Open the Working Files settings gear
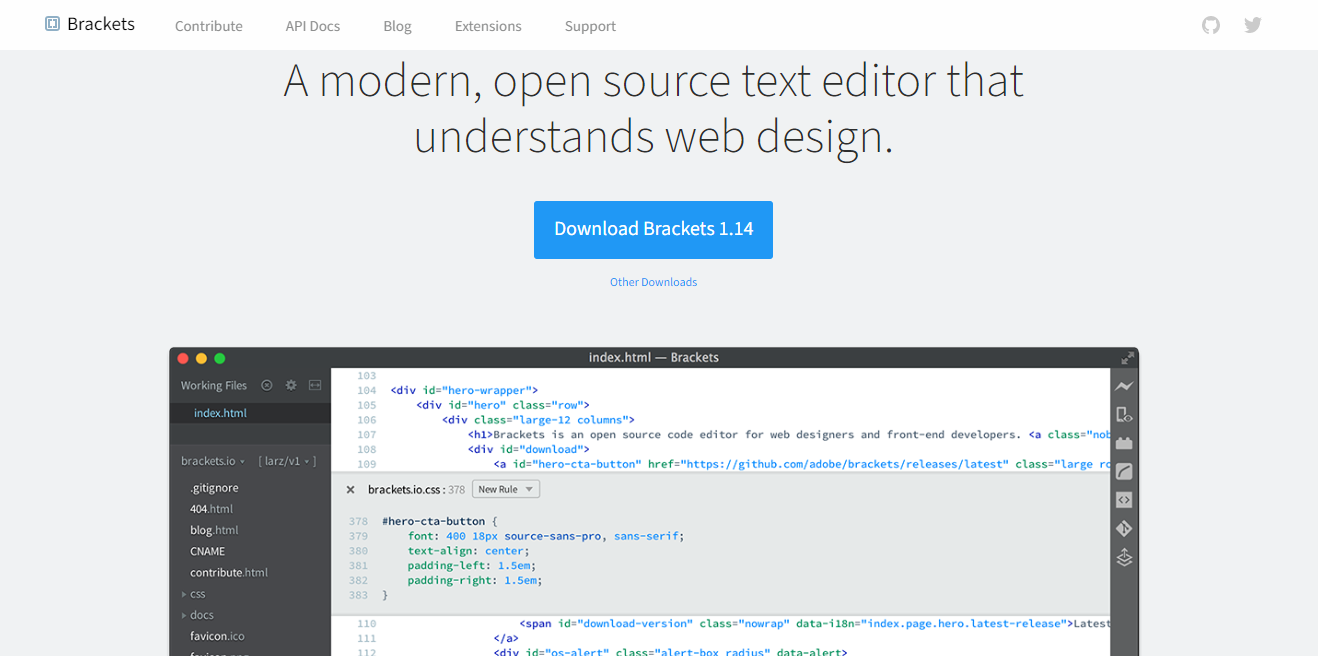Viewport: 1318px width, 656px height. click(x=291, y=385)
